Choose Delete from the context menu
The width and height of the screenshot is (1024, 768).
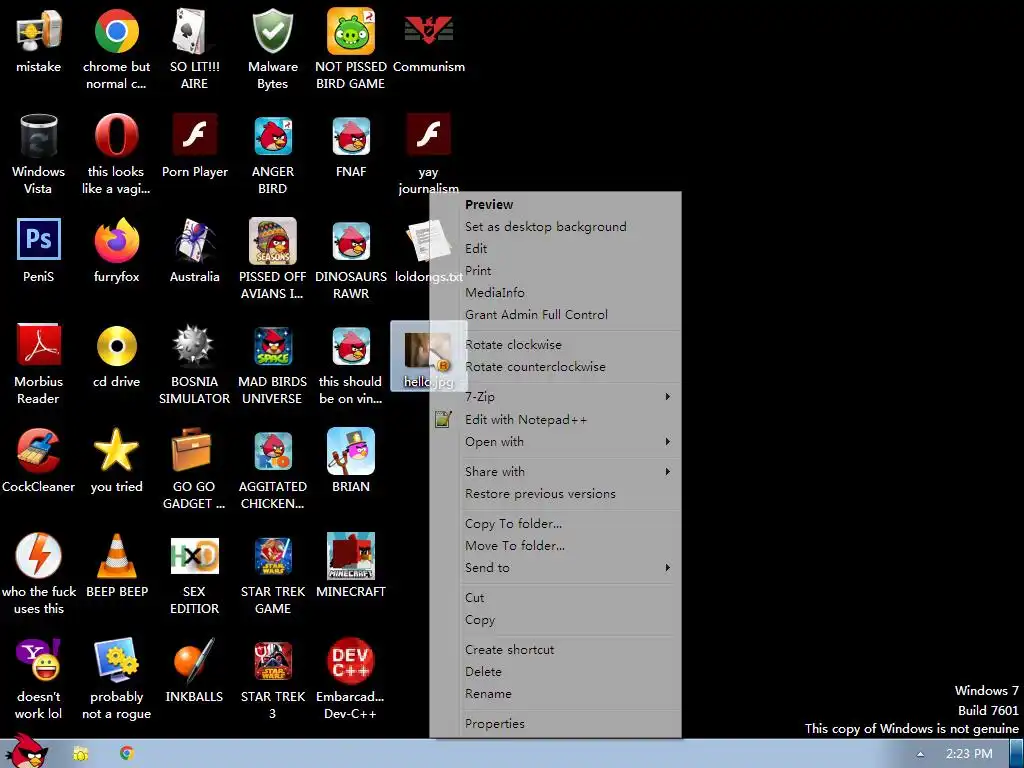coord(555,671)
